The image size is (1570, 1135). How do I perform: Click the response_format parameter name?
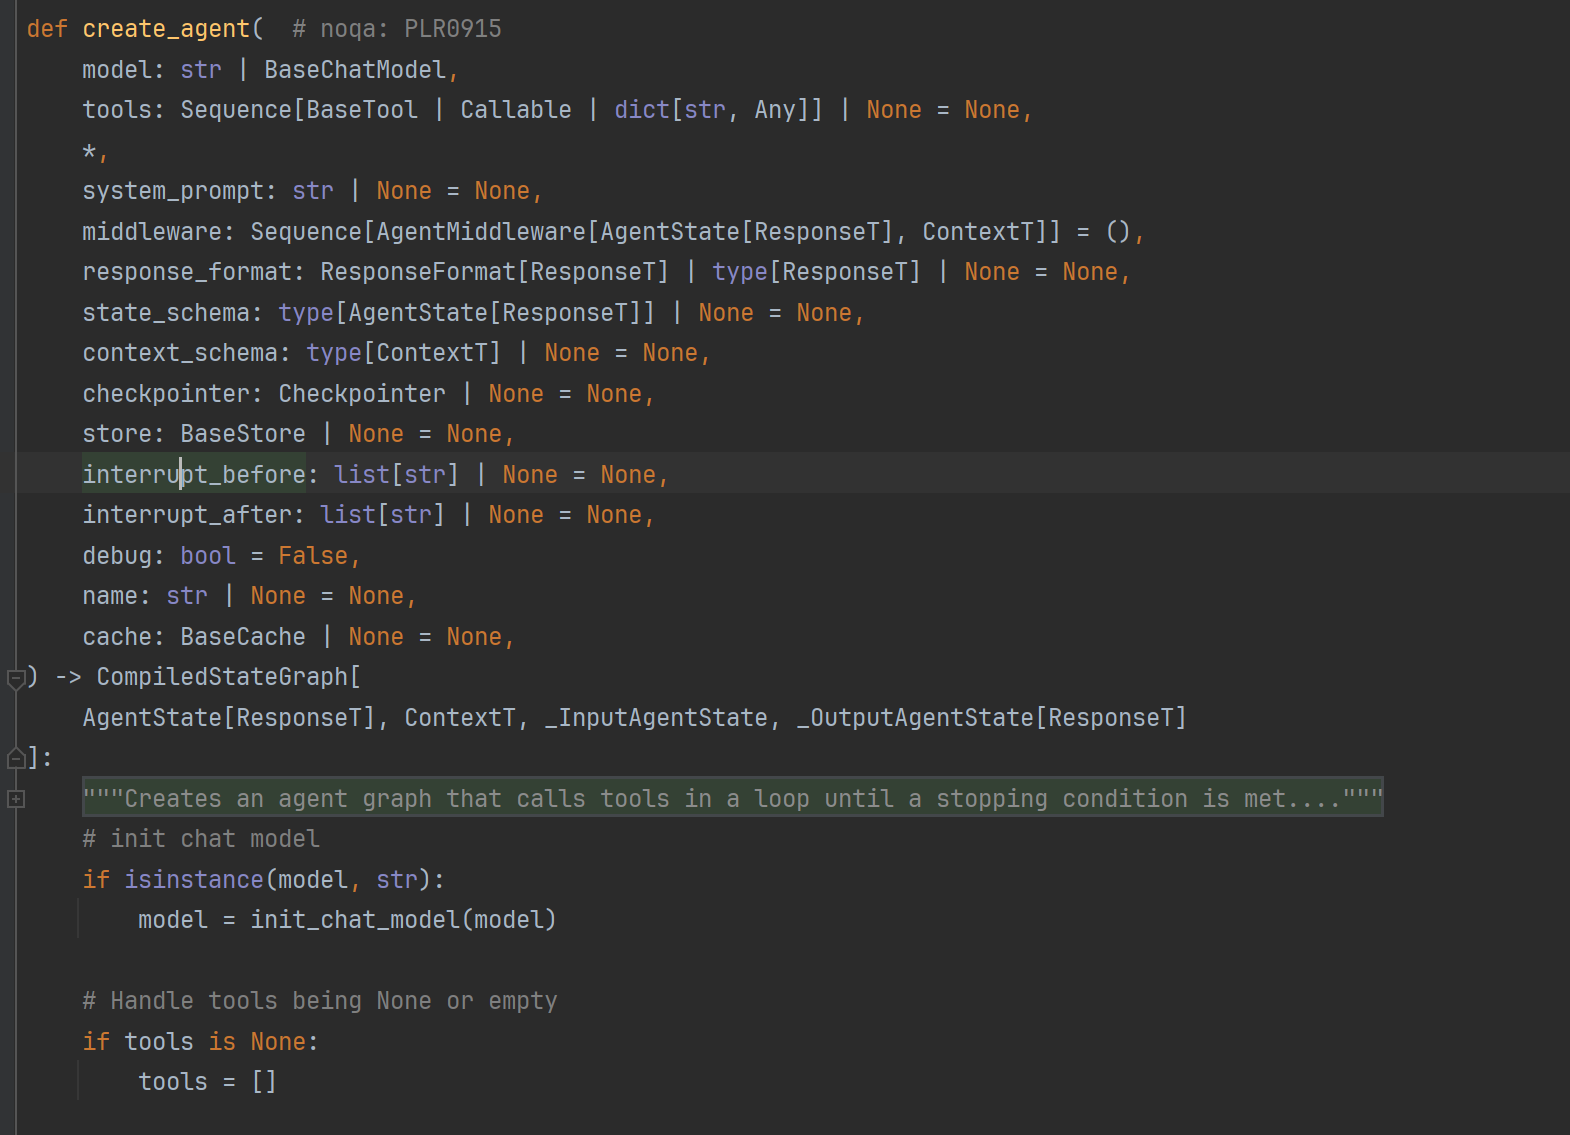click(187, 272)
